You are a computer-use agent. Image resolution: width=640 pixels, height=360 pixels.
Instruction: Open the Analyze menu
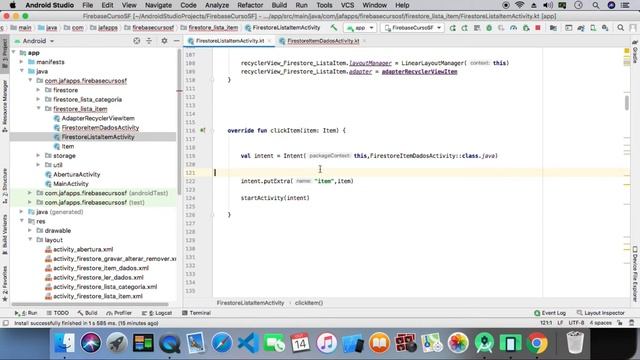point(217,5)
